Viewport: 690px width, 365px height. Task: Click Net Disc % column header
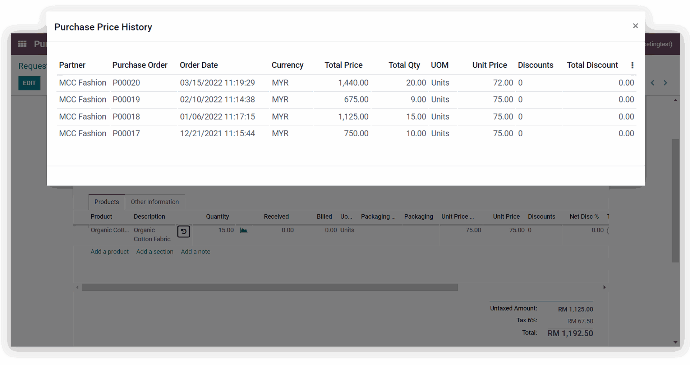(x=584, y=217)
